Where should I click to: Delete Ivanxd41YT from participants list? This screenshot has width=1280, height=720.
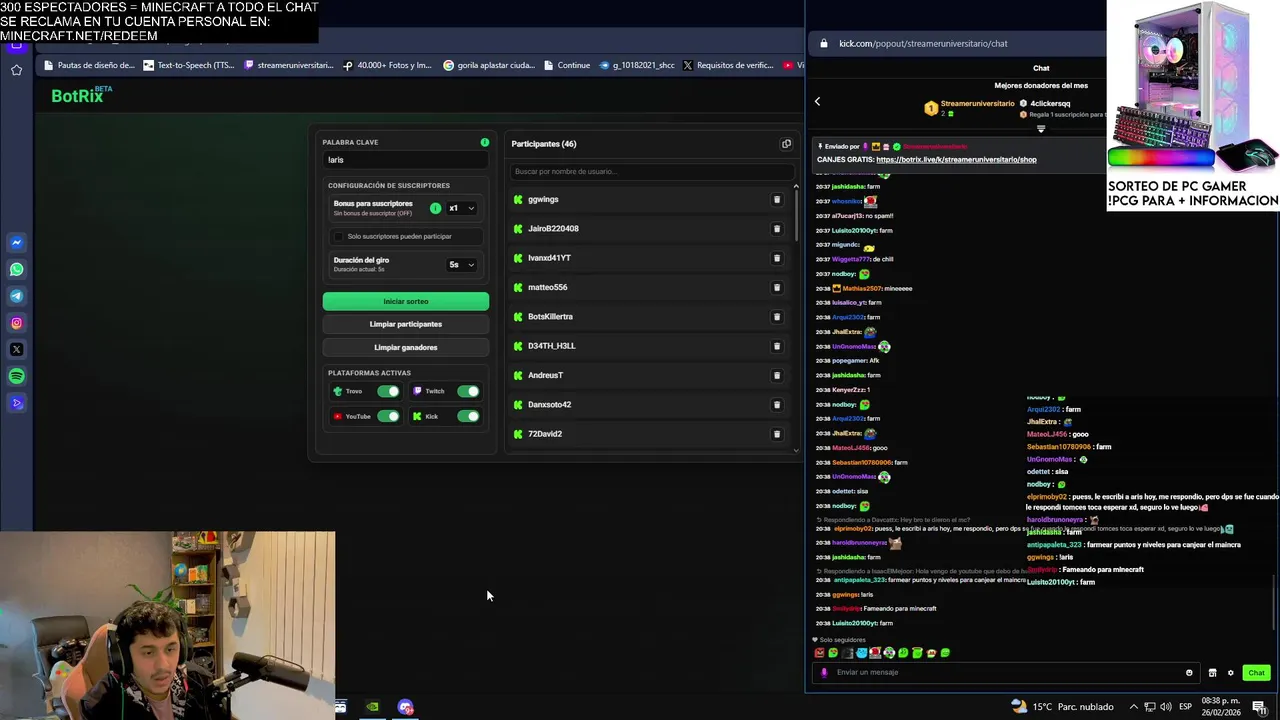point(777,258)
